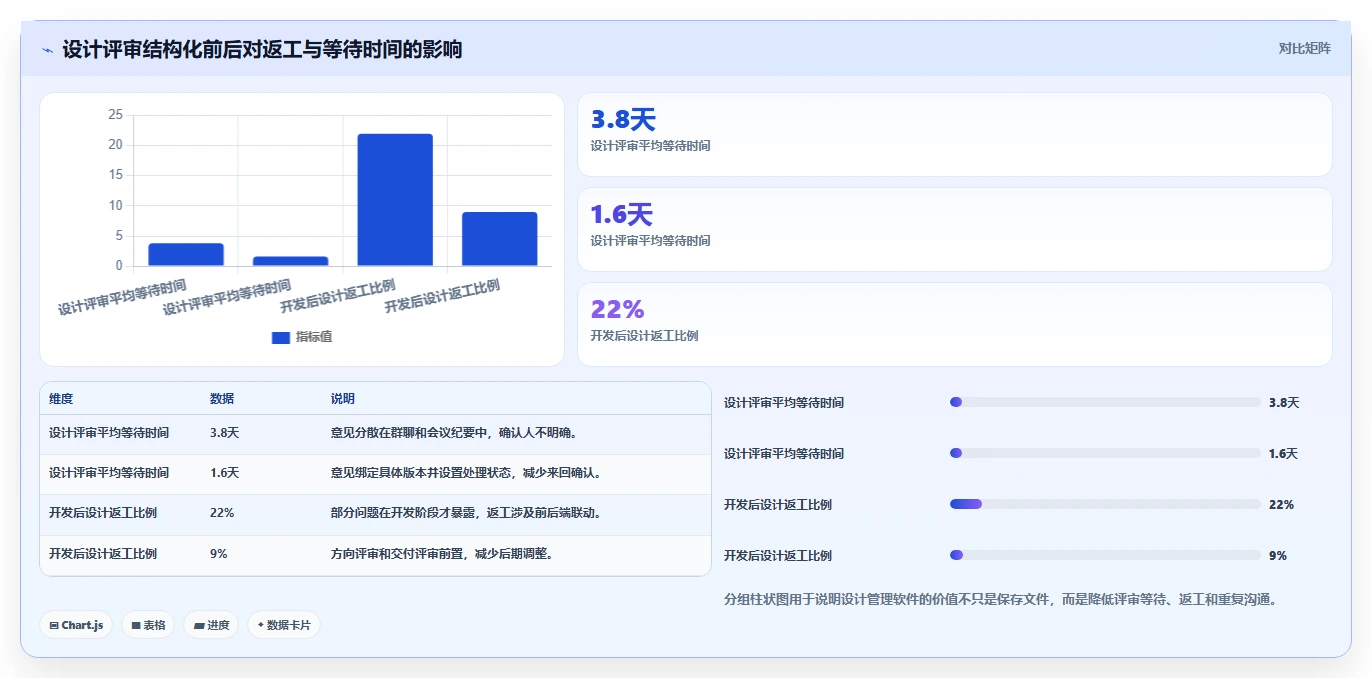Click the 说明 column header

click(343, 399)
